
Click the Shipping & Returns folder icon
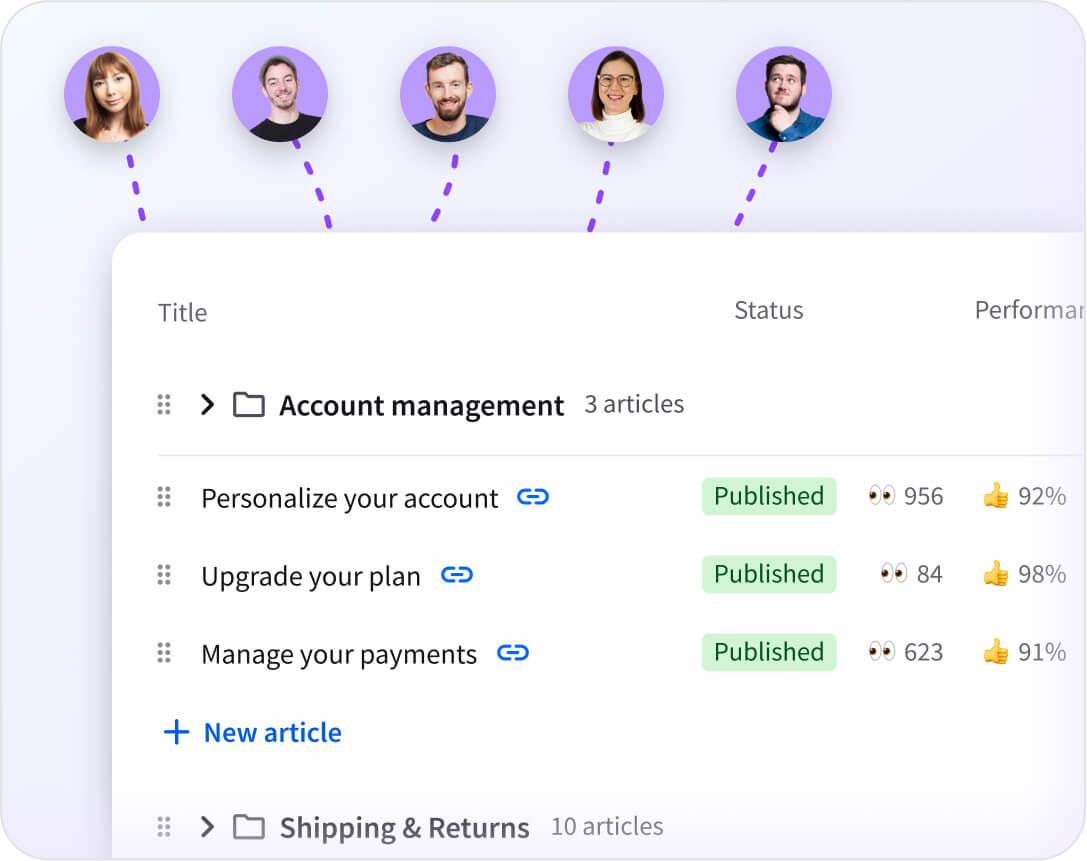click(247, 827)
